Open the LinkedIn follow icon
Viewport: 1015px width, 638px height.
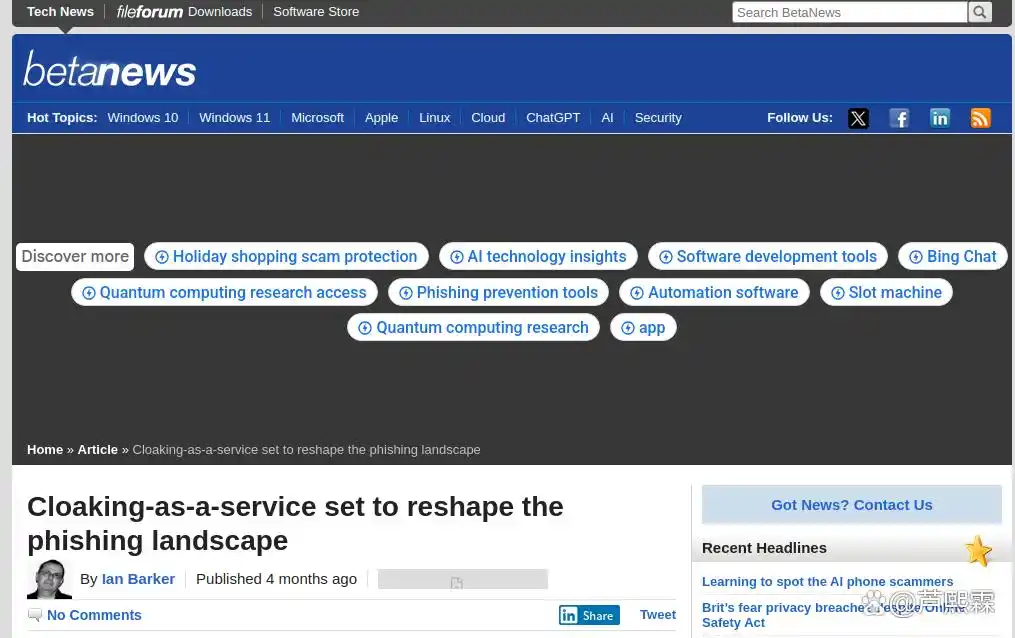[x=940, y=118]
